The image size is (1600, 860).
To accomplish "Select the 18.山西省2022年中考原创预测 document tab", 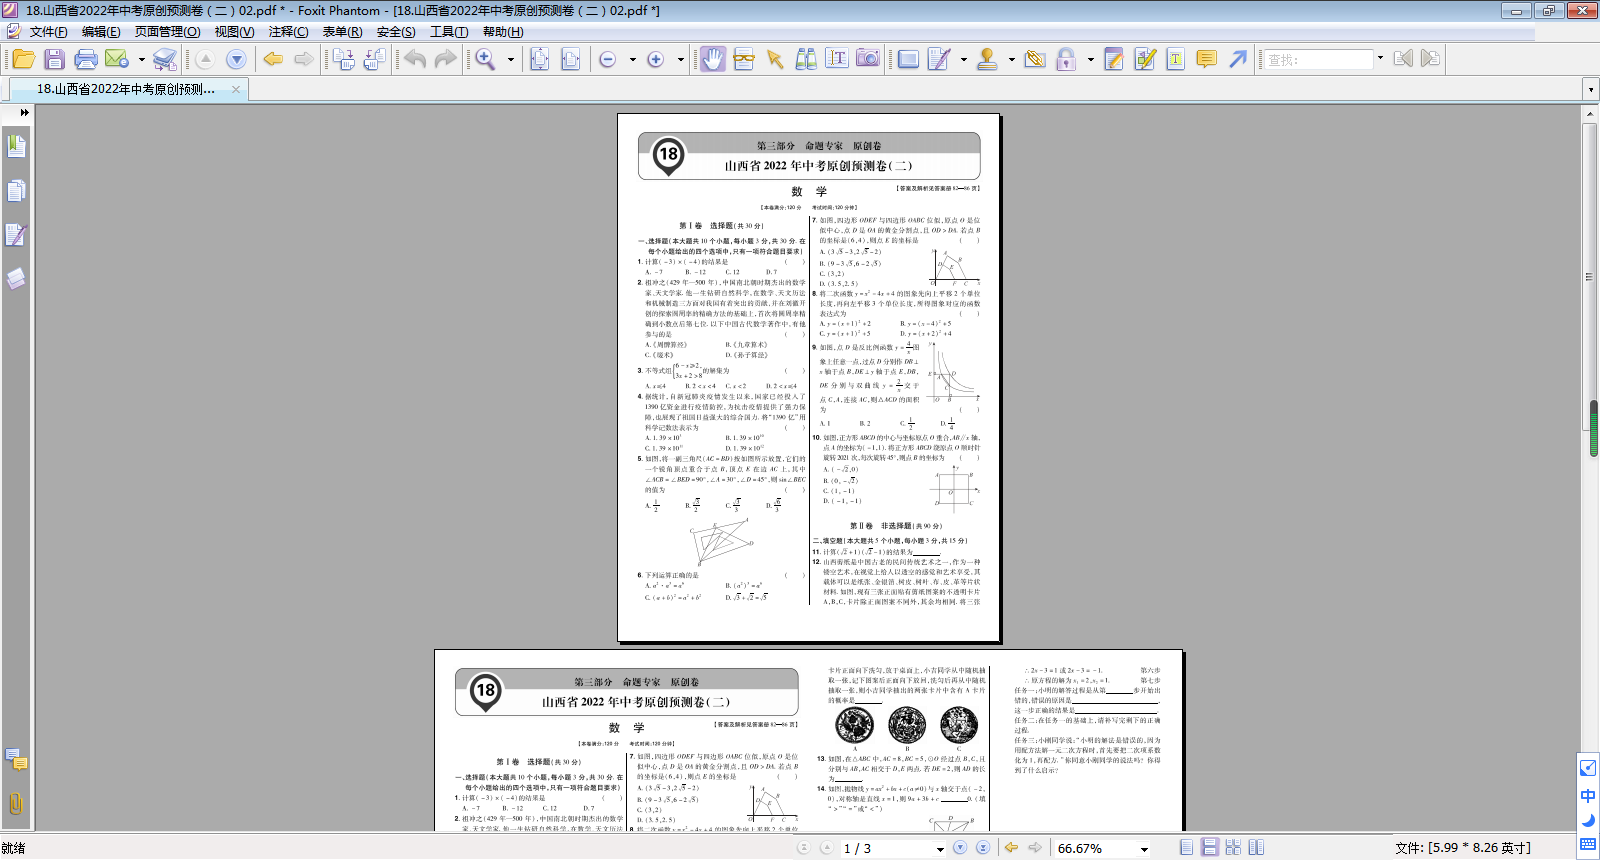I will (x=127, y=89).
